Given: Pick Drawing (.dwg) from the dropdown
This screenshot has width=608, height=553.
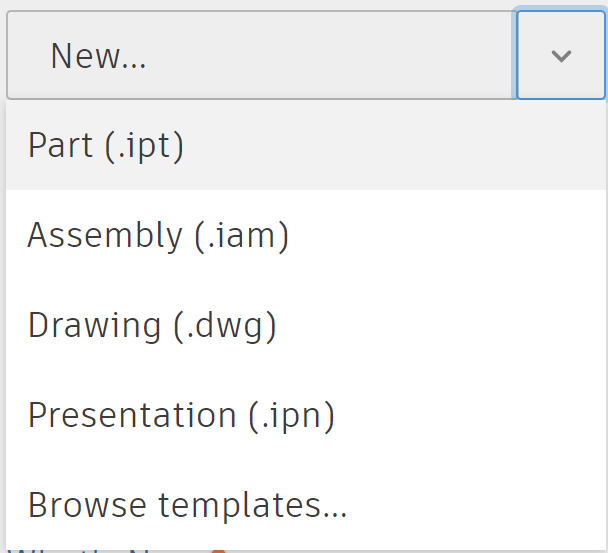Looking at the screenshot, I should click(x=152, y=326).
